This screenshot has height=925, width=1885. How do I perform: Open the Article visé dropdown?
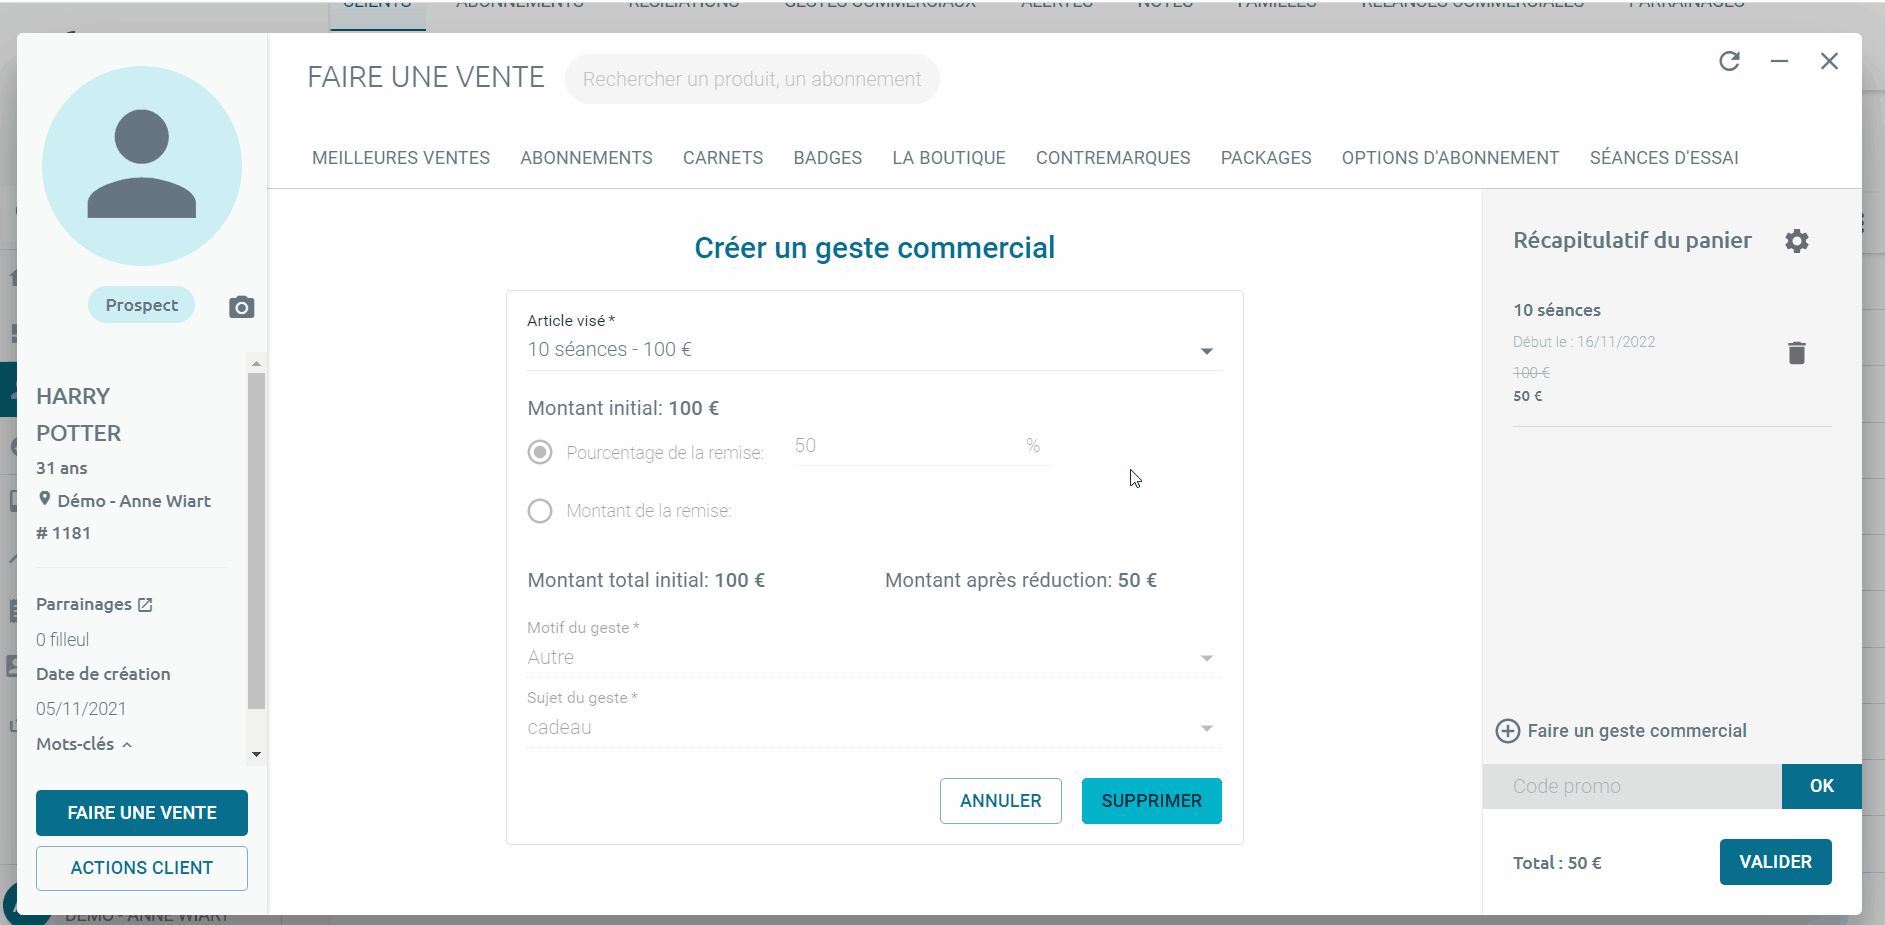(874, 350)
